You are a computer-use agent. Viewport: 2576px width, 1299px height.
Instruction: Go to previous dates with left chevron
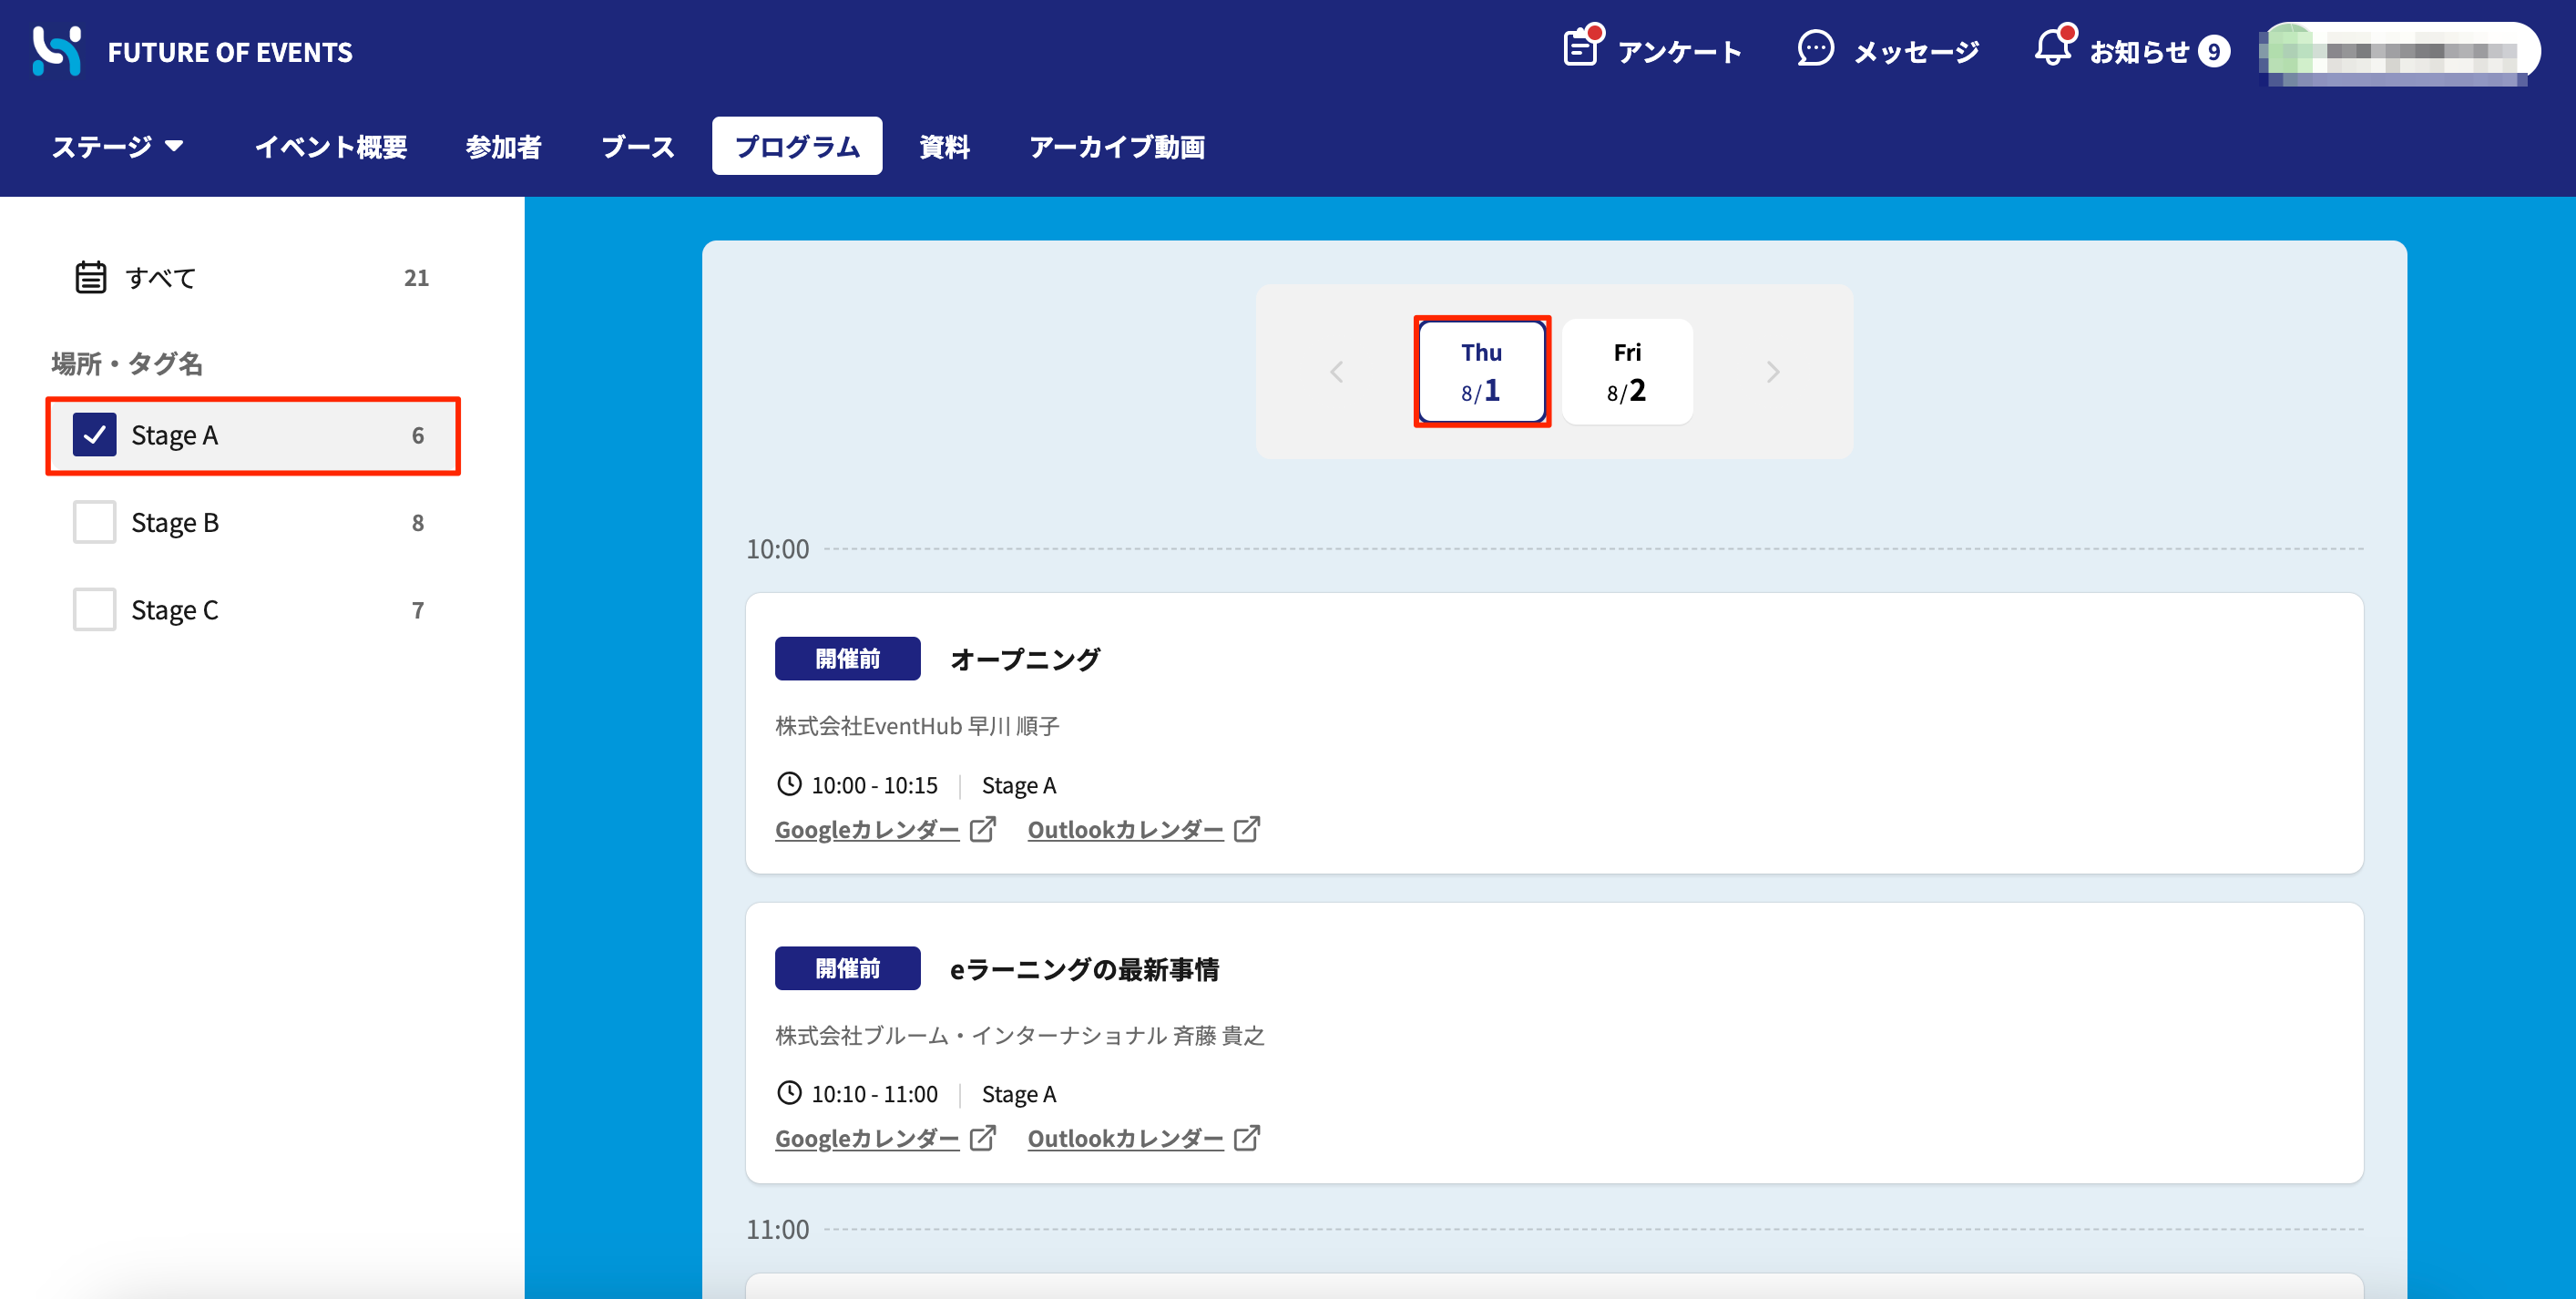tap(1336, 372)
